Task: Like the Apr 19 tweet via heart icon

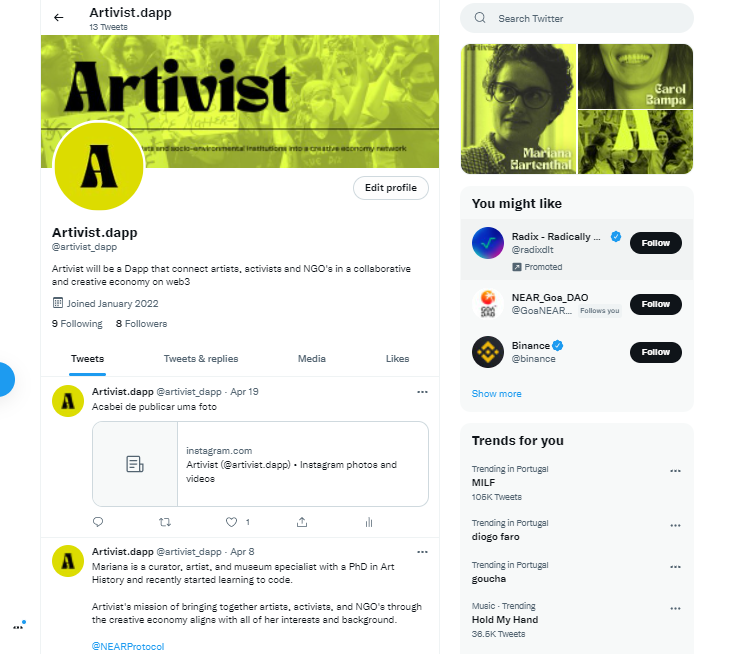Action: 232,522
